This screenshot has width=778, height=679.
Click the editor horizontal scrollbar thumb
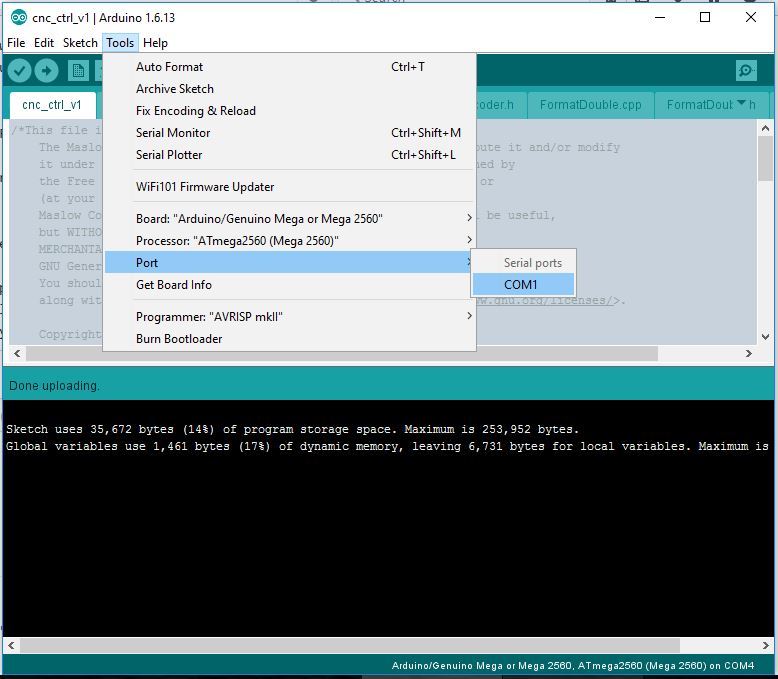(x=342, y=353)
